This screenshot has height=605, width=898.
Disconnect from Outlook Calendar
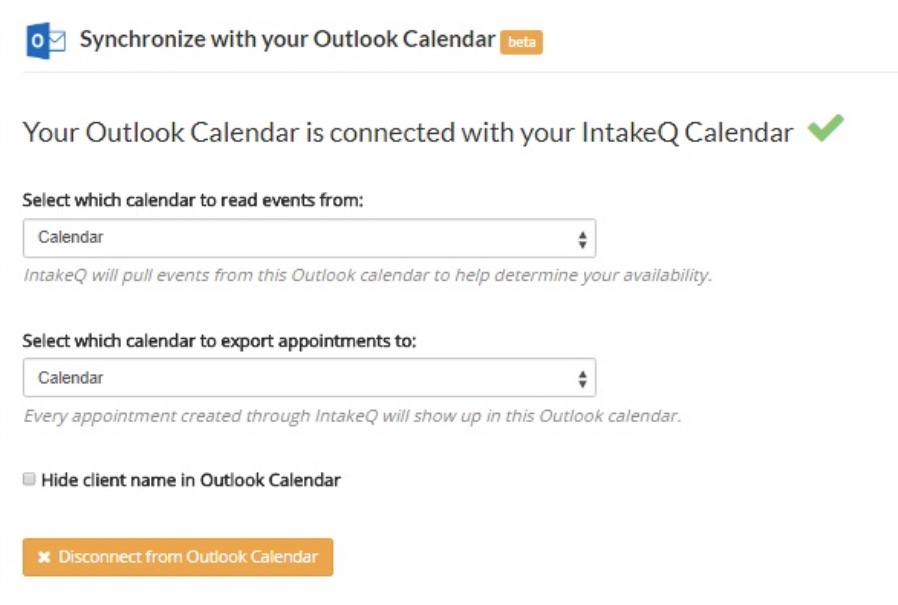178,557
